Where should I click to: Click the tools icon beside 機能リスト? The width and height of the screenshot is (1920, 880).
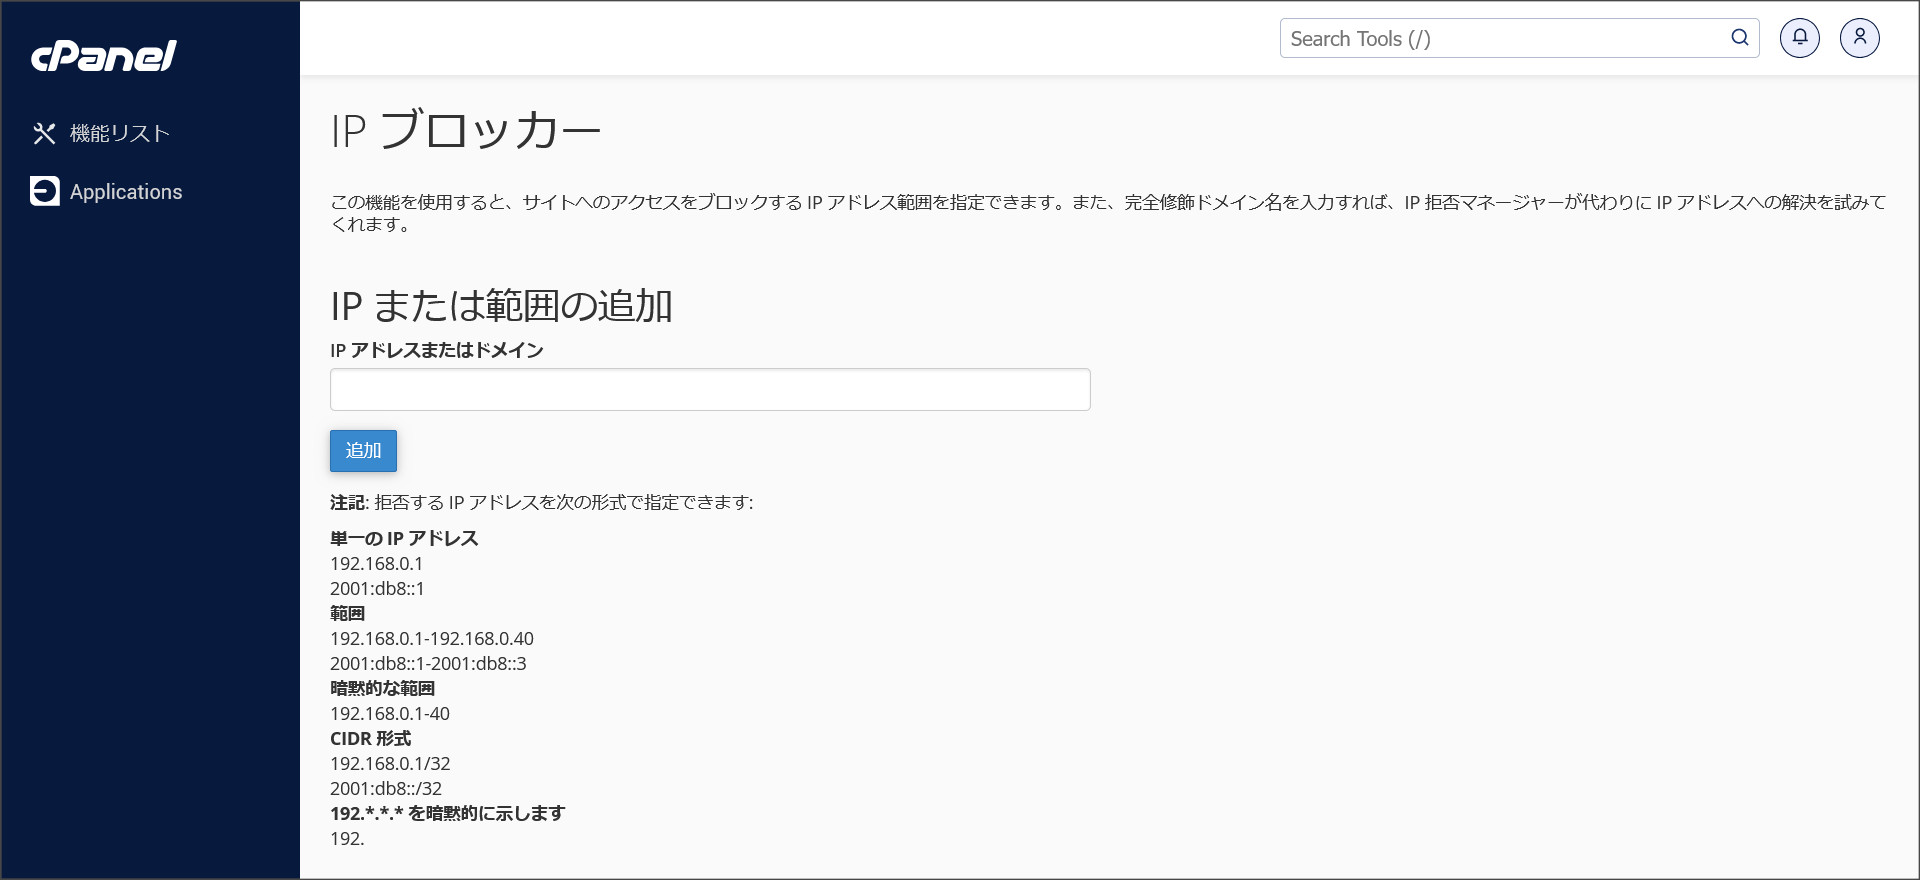(x=44, y=133)
